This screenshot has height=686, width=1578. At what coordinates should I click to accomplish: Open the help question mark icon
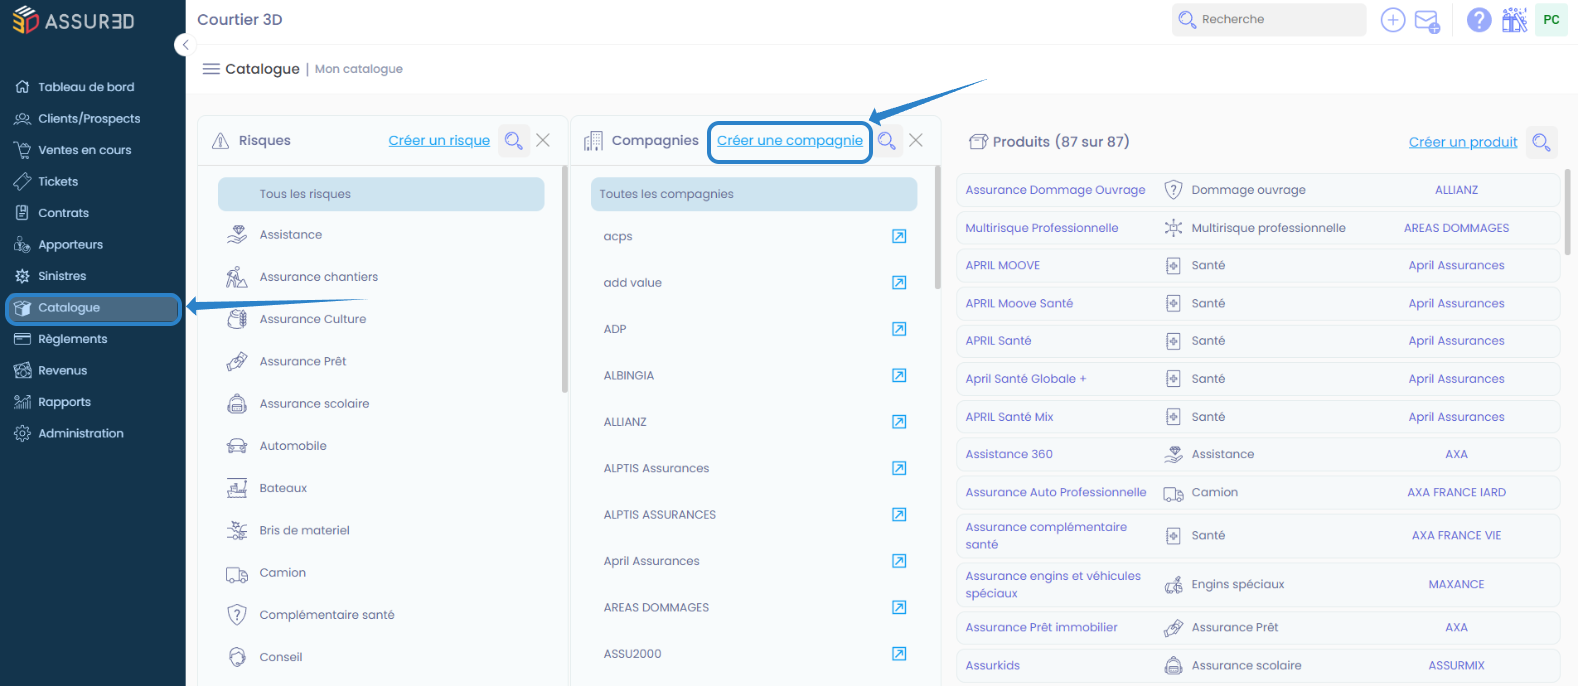(1479, 20)
